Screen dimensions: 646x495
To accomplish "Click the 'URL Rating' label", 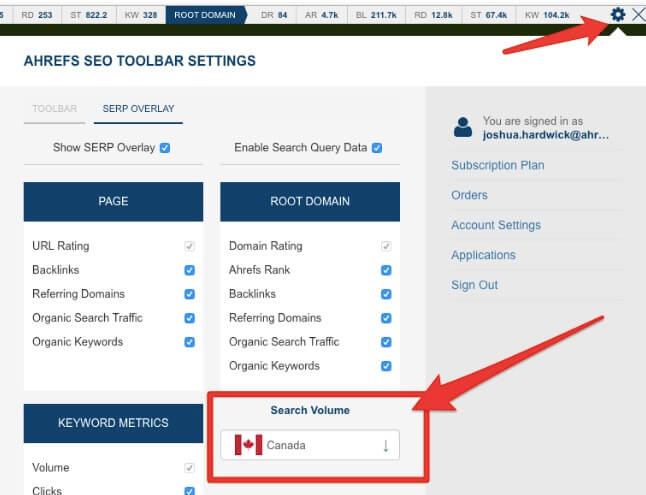I will [61, 246].
